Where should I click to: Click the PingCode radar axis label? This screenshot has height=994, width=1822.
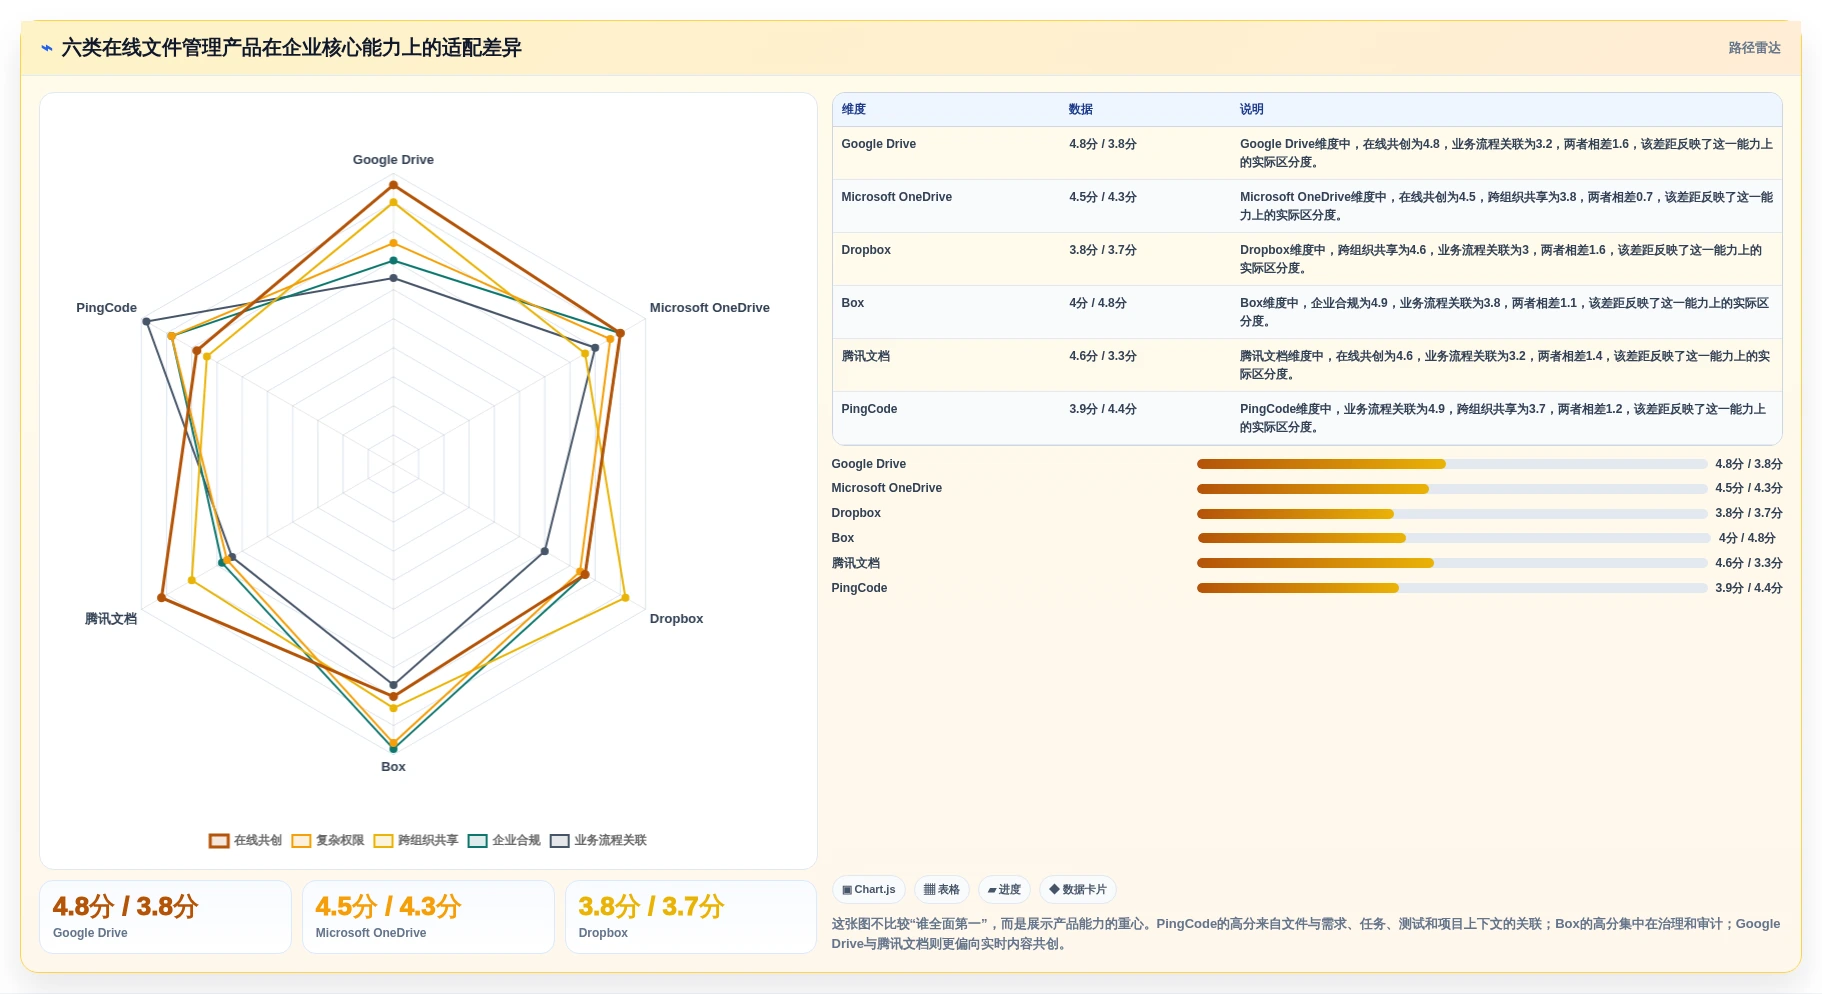[x=106, y=308]
